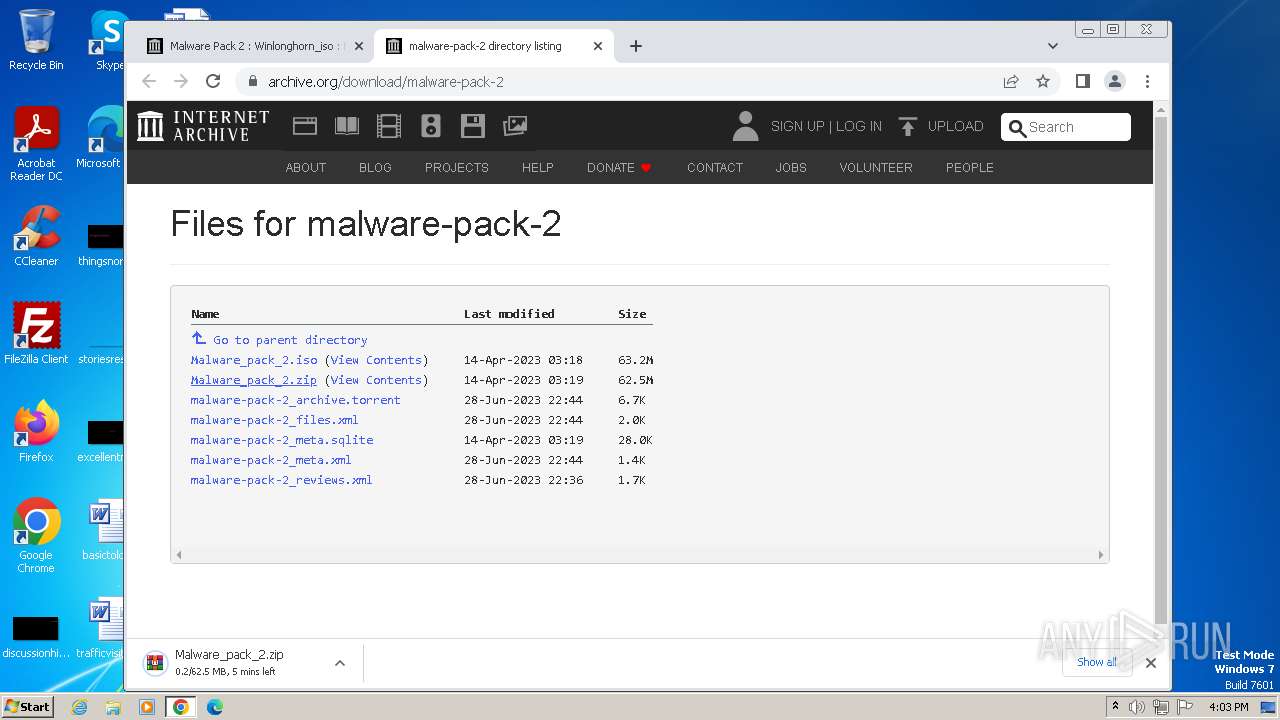Open the Audio speaker icon
The height and width of the screenshot is (720, 1280).
click(x=431, y=126)
